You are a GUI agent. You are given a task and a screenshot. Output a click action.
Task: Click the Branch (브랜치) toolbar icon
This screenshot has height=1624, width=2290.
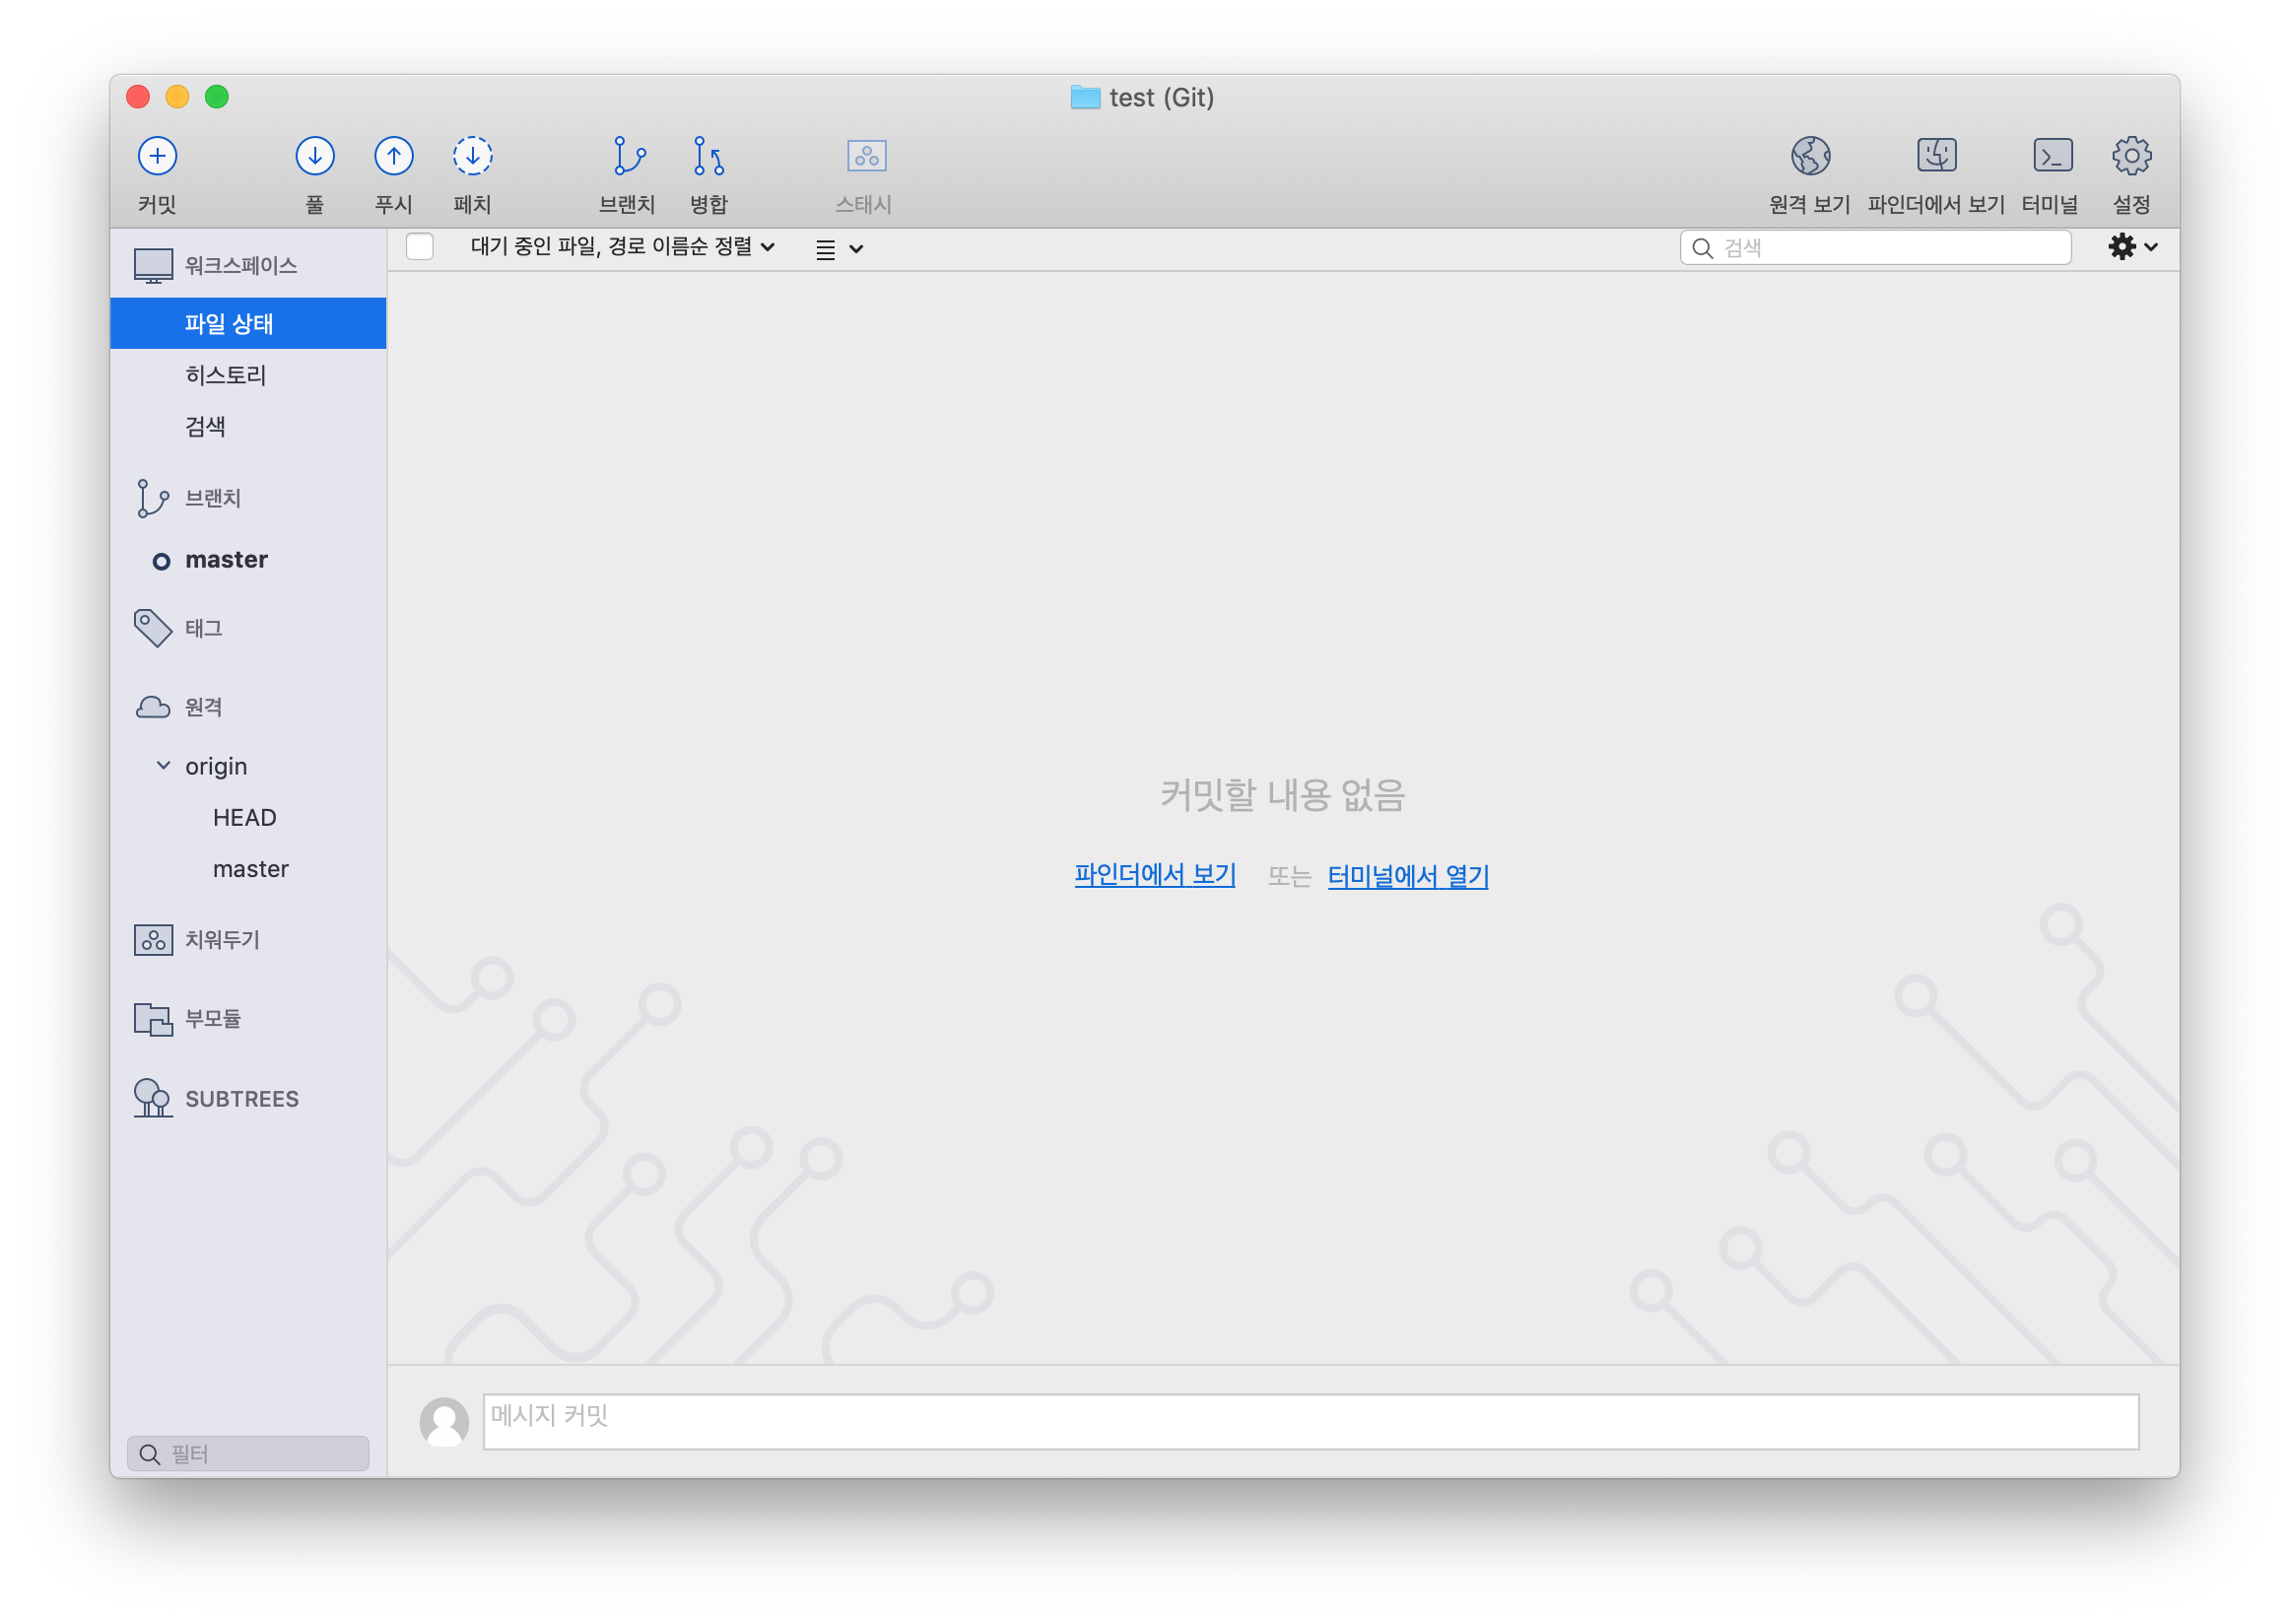click(628, 156)
